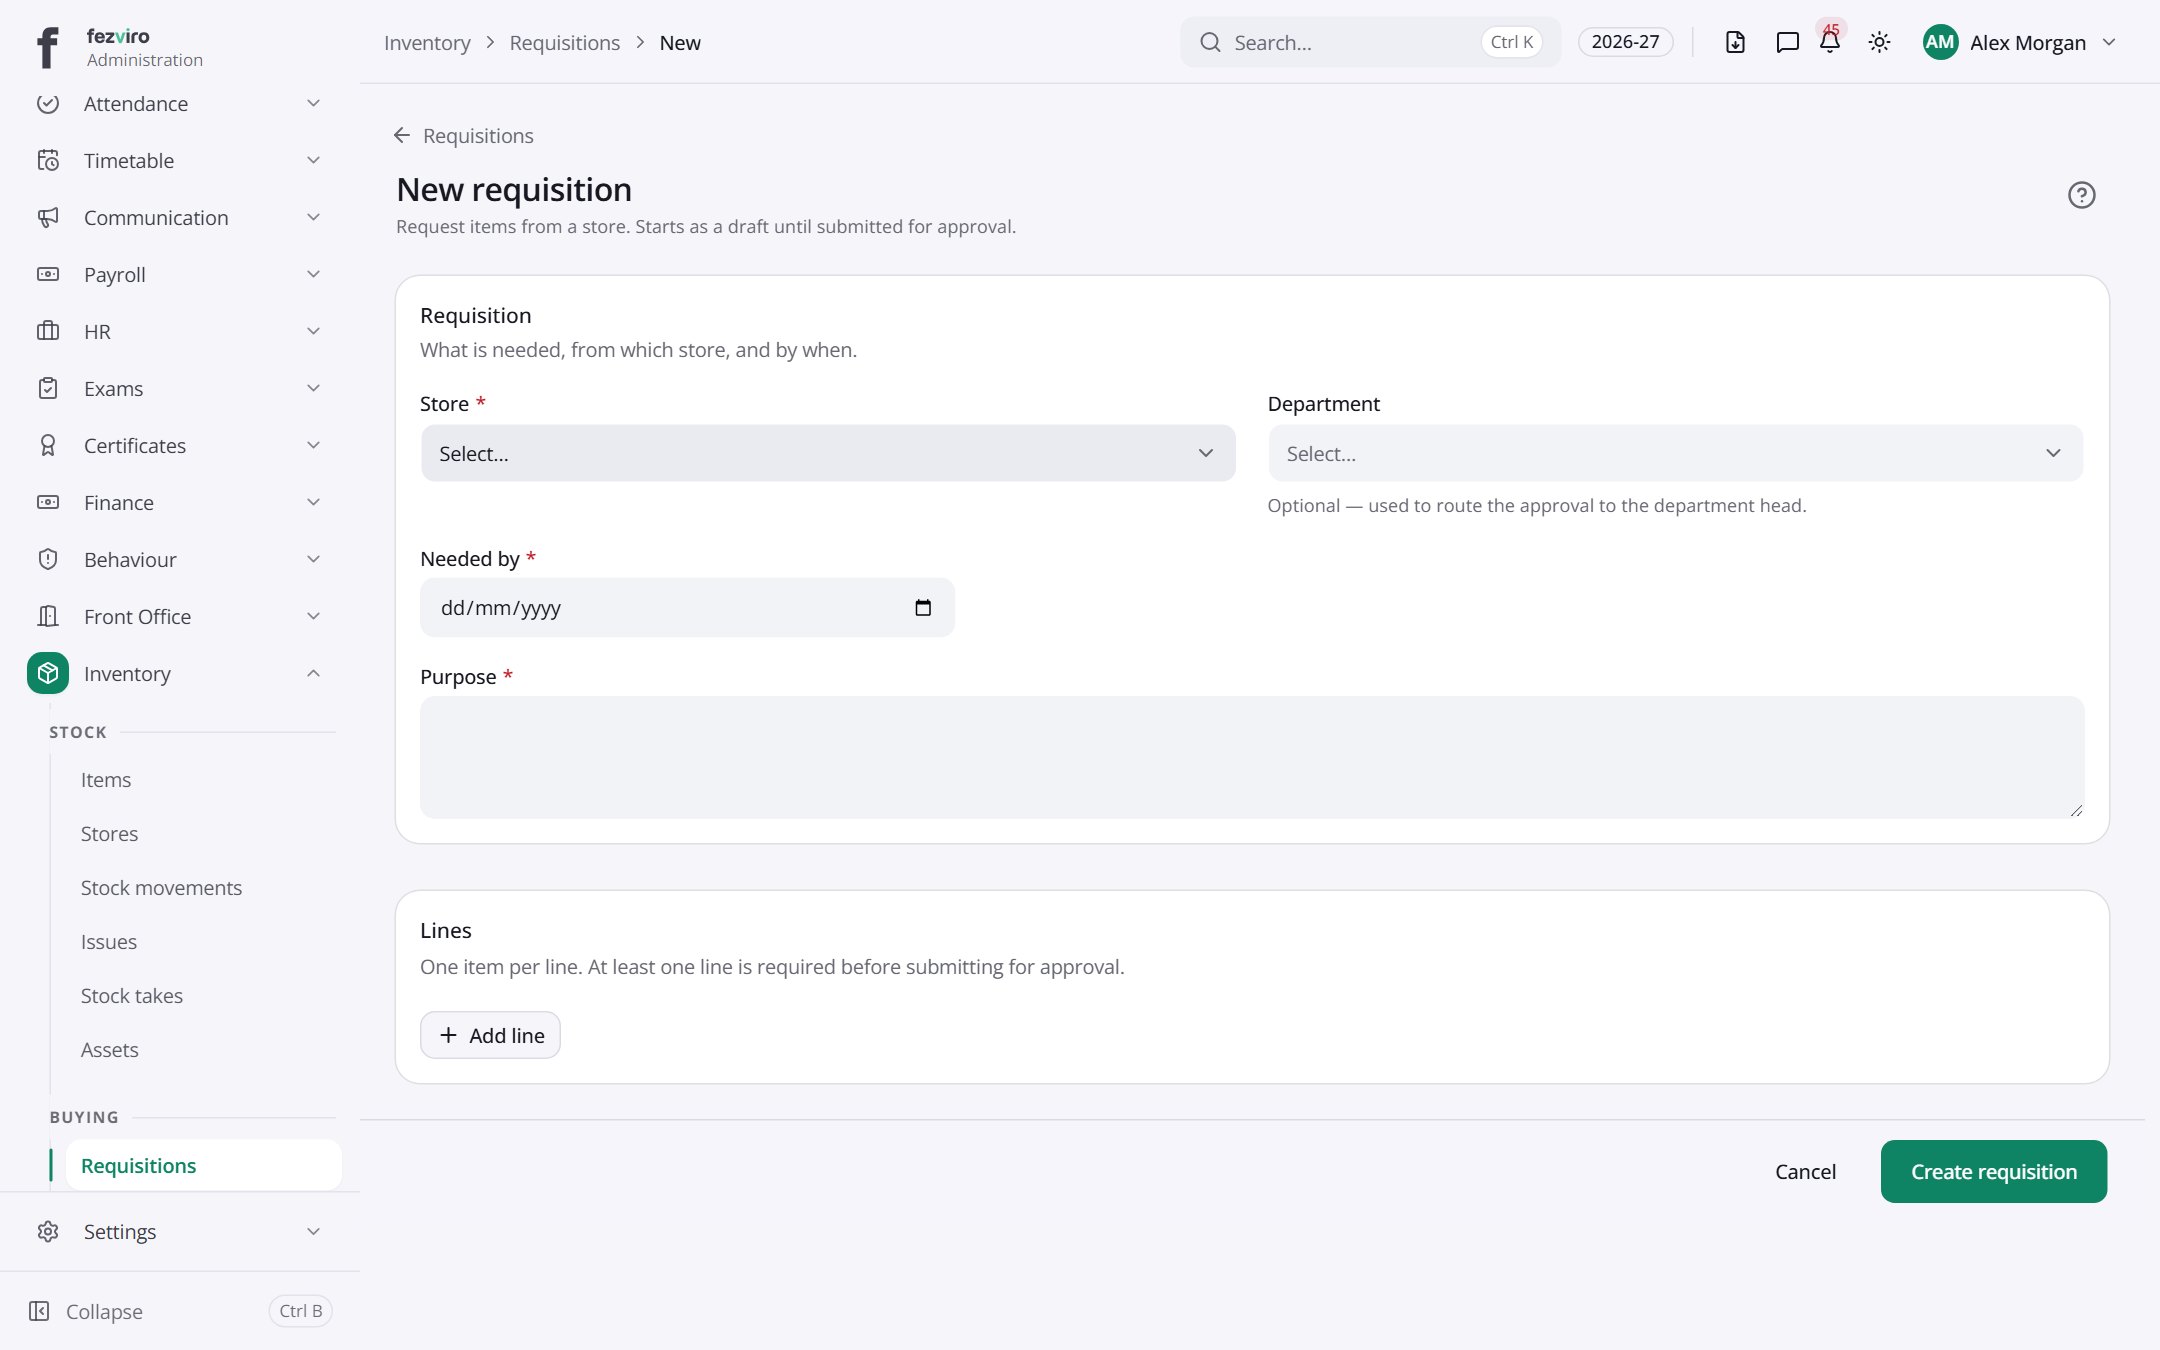
Task: Click the HR briefcase icon
Action: pos(48,332)
